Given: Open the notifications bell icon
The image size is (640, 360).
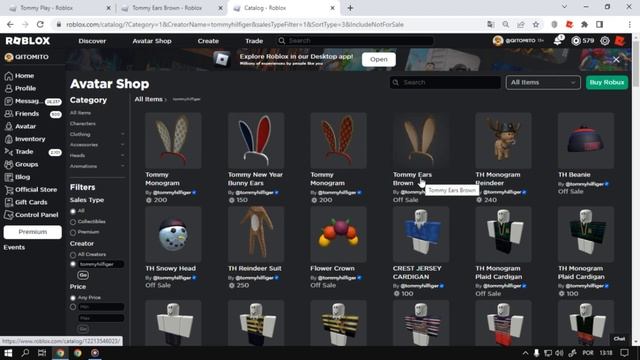Looking at the screenshot, I should (558, 41).
